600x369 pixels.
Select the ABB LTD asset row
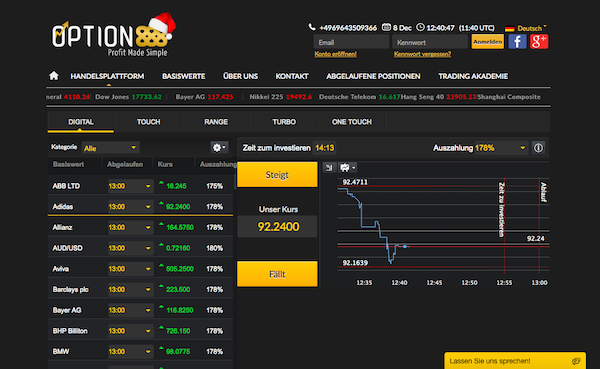[x=140, y=186]
